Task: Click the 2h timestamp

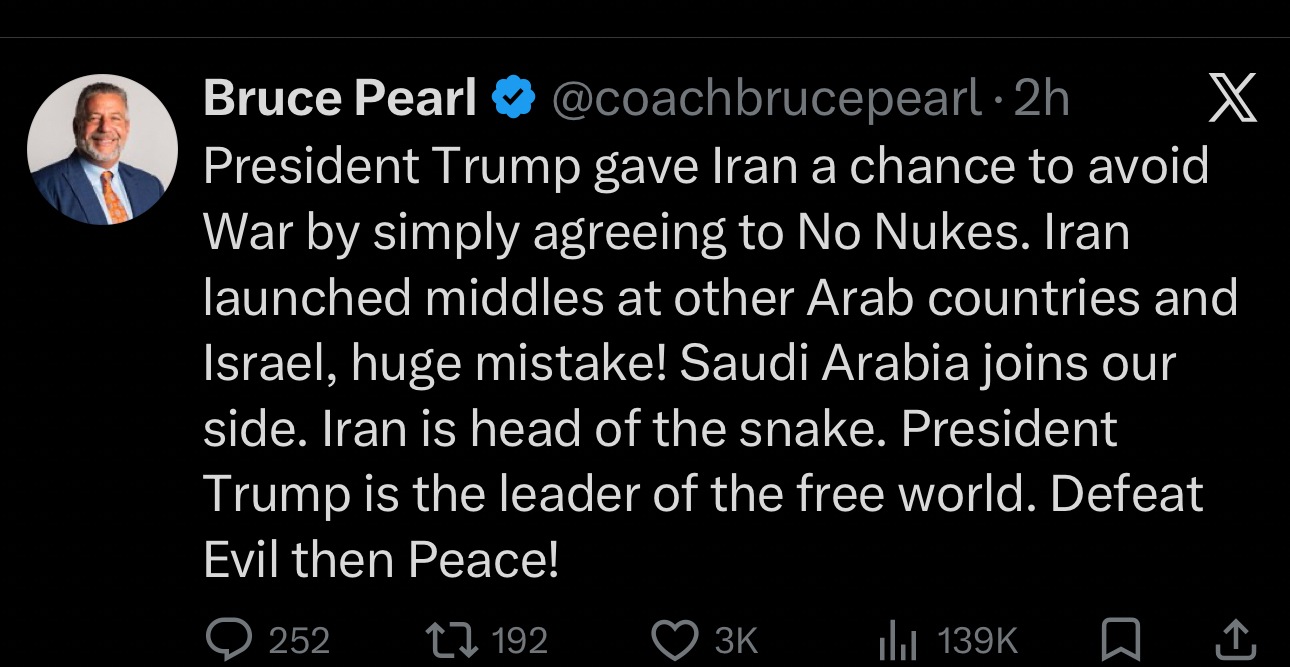Action: click(1041, 99)
